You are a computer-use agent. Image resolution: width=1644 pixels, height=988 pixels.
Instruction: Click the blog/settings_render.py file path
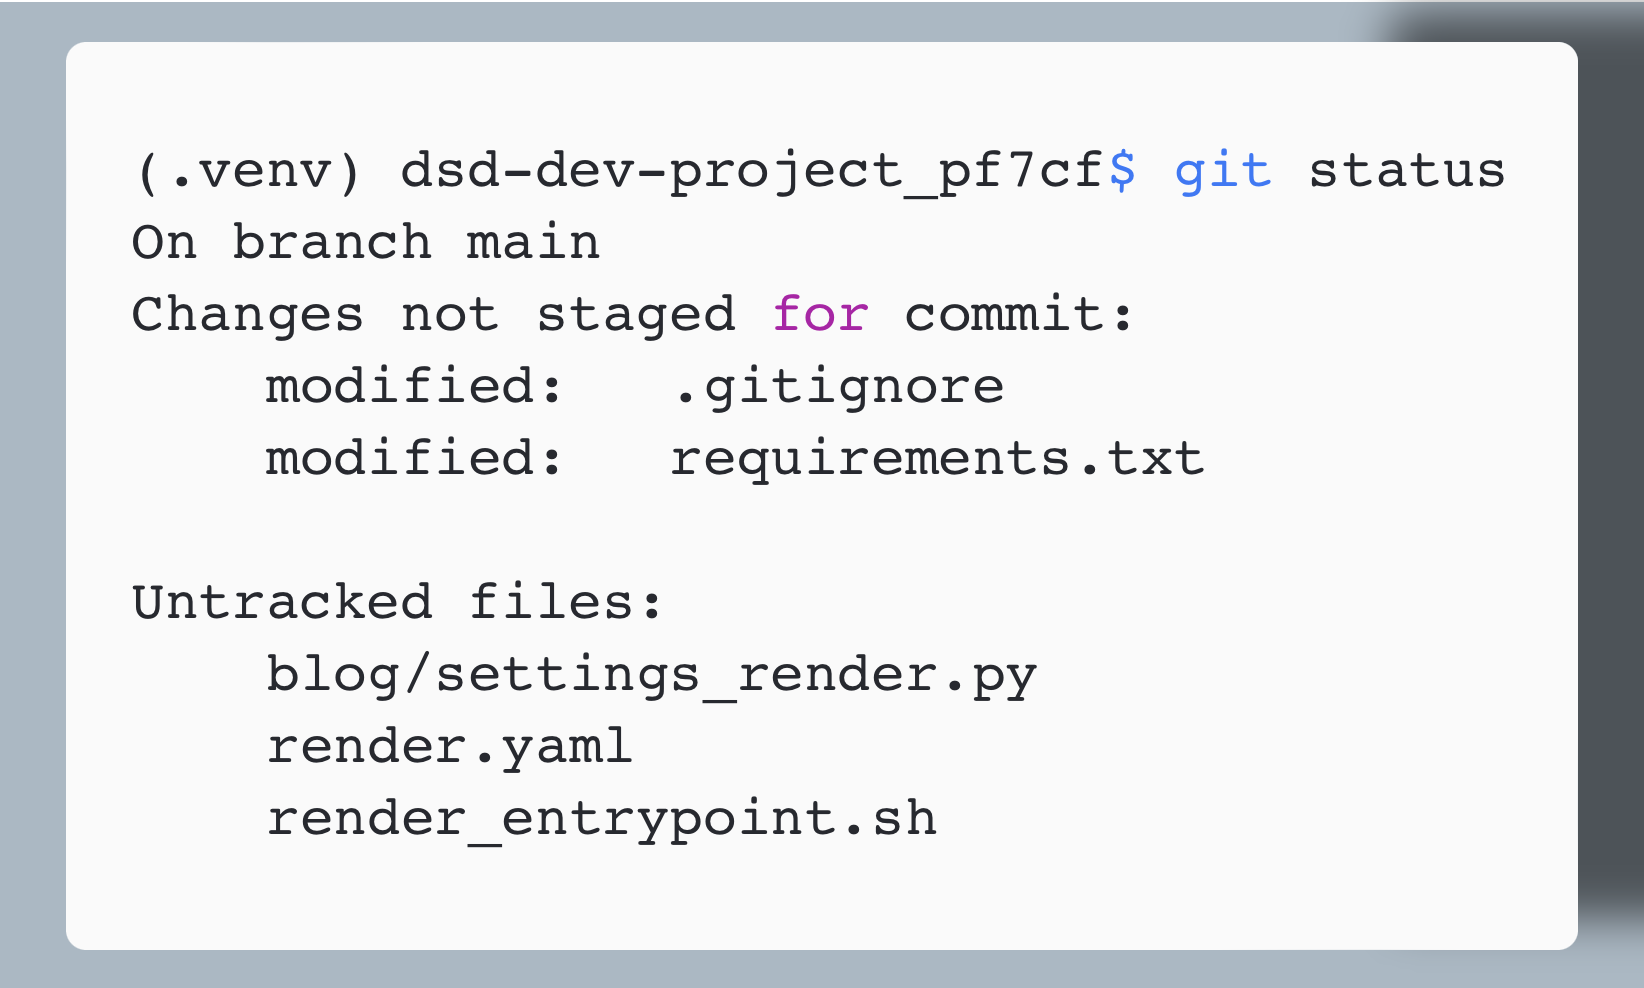[x=651, y=675]
